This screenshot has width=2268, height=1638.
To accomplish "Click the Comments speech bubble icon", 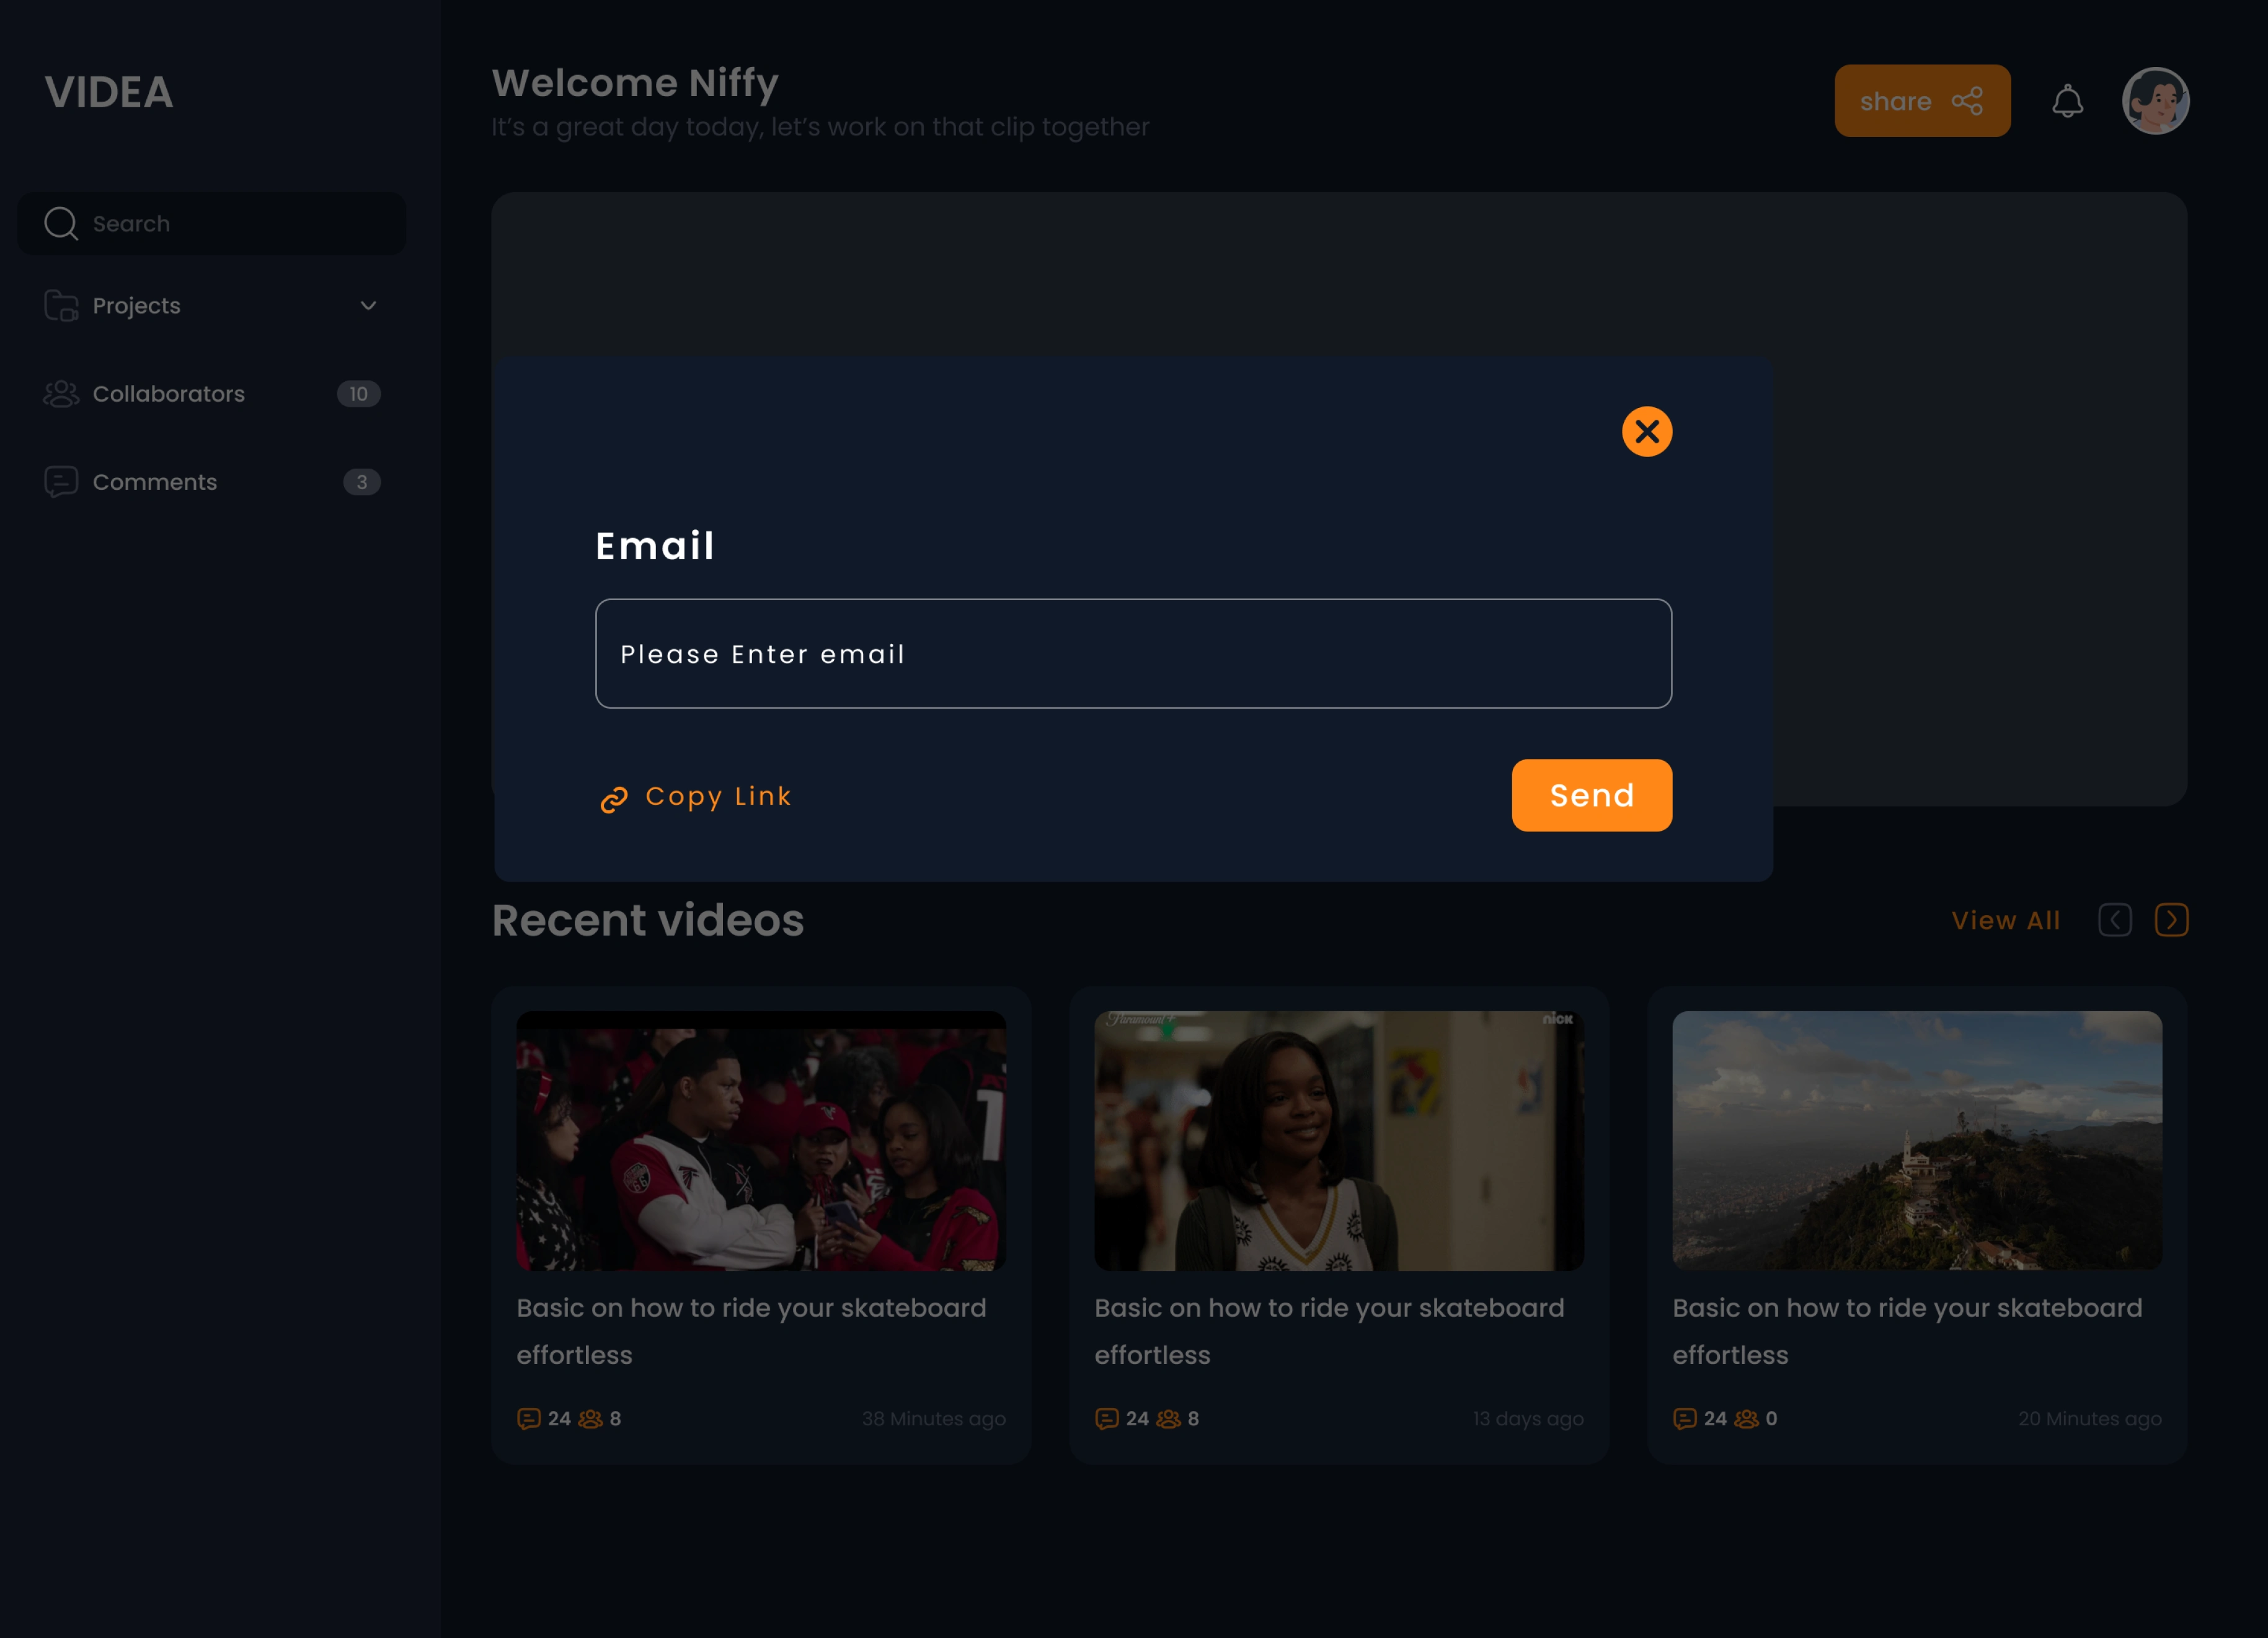I will [61, 482].
